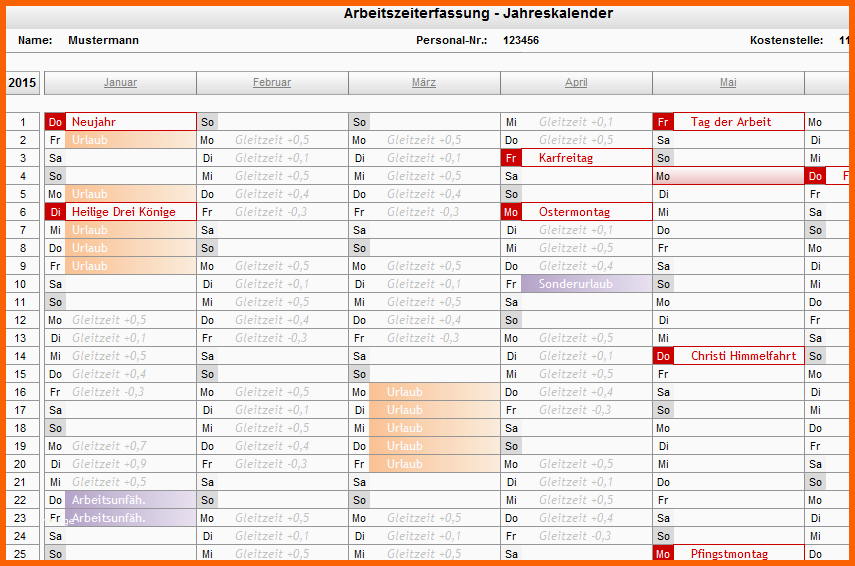Select the Heilige Drei Könige entry

[x=130, y=212]
